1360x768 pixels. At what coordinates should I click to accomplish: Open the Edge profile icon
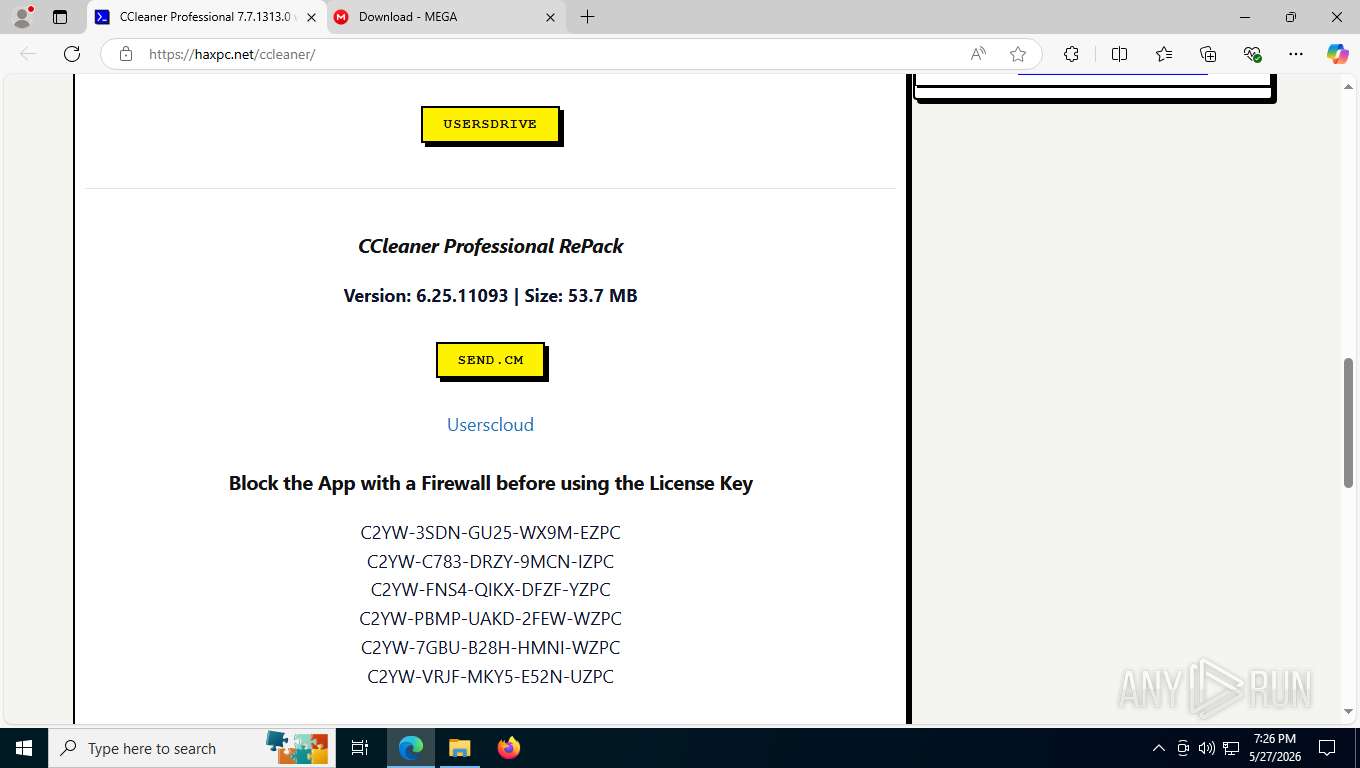click(22, 17)
